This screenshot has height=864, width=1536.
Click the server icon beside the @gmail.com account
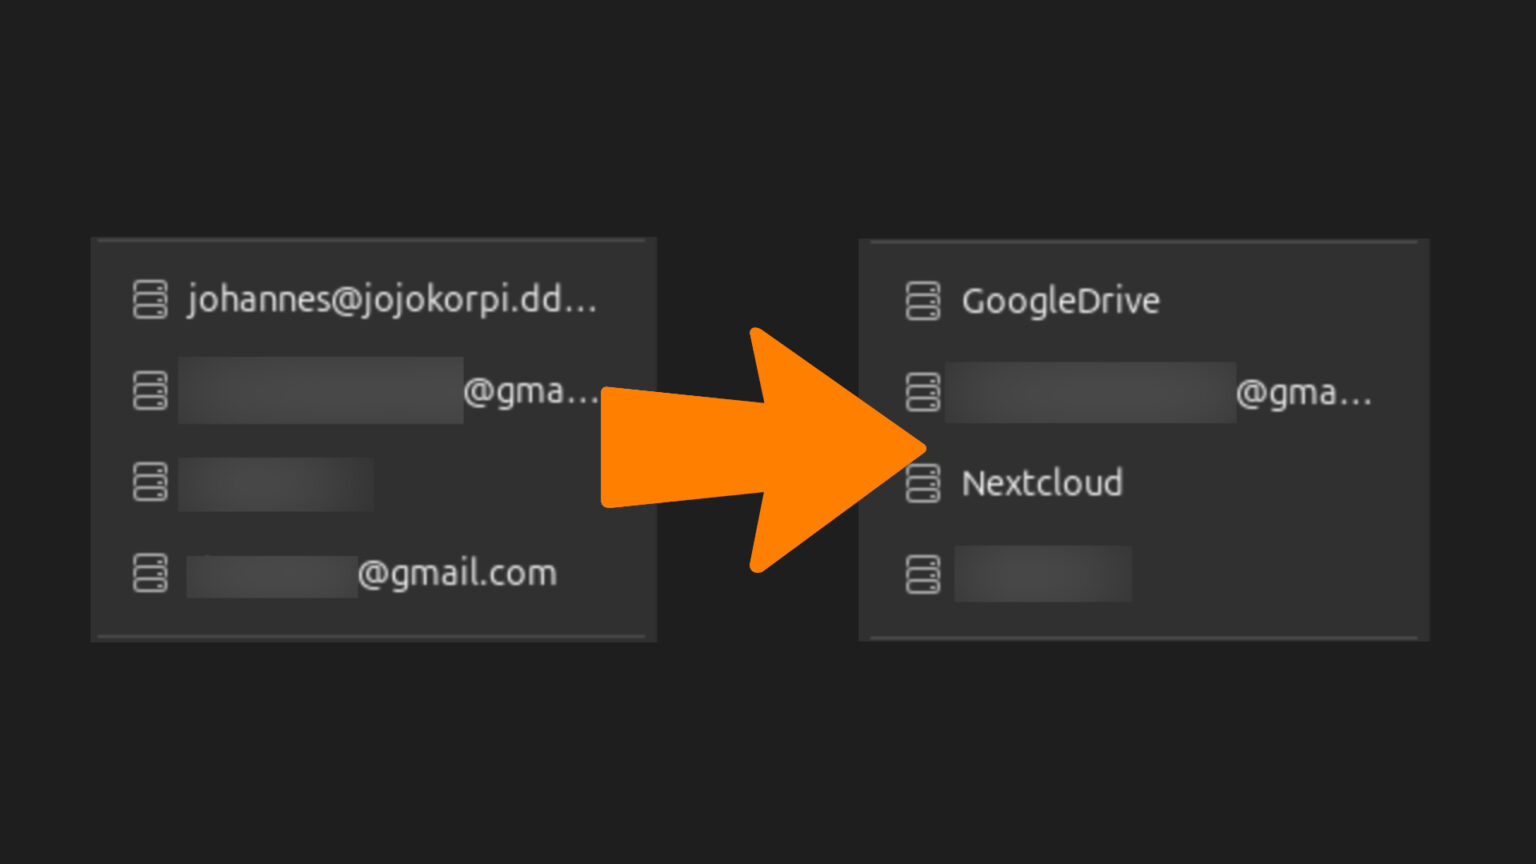(149, 573)
